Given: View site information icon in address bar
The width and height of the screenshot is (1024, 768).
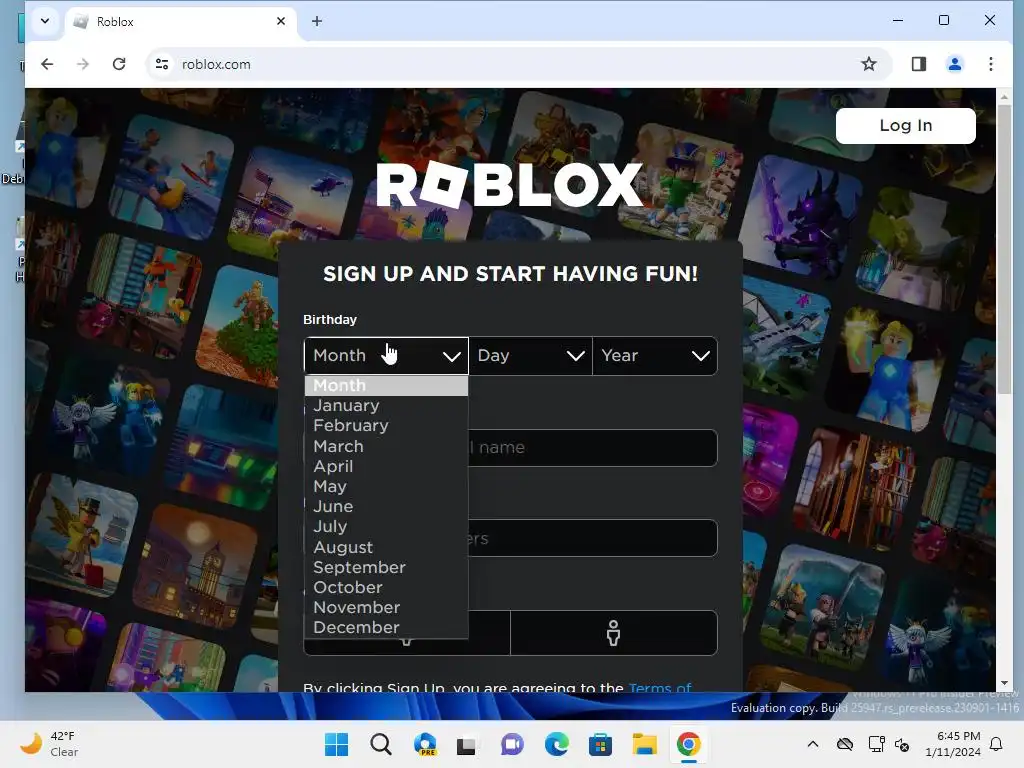Looking at the screenshot, I should (162, 64).
